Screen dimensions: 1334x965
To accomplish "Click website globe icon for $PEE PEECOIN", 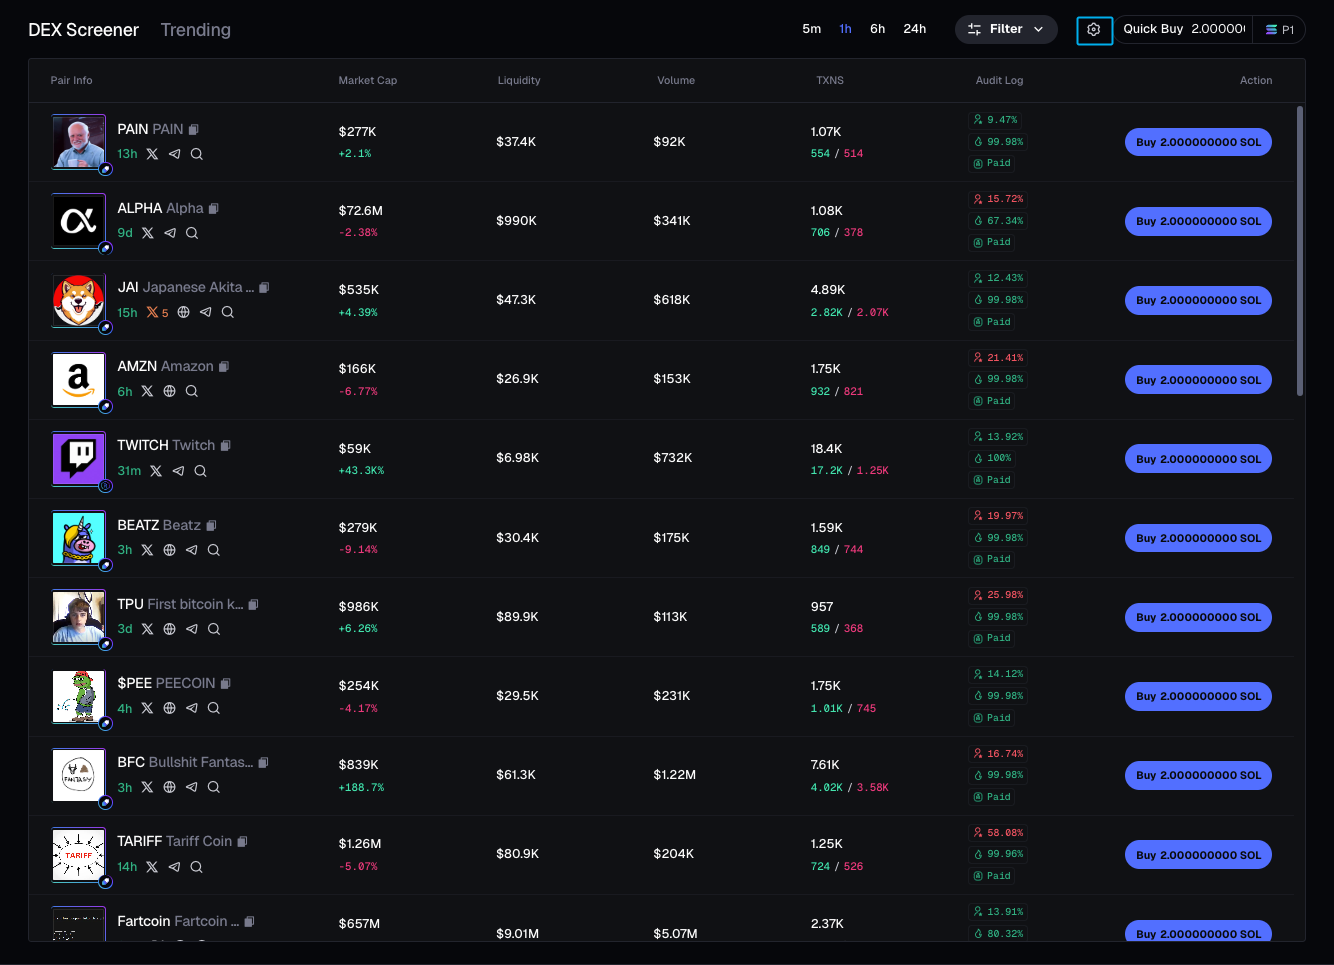I will point(170,708).
